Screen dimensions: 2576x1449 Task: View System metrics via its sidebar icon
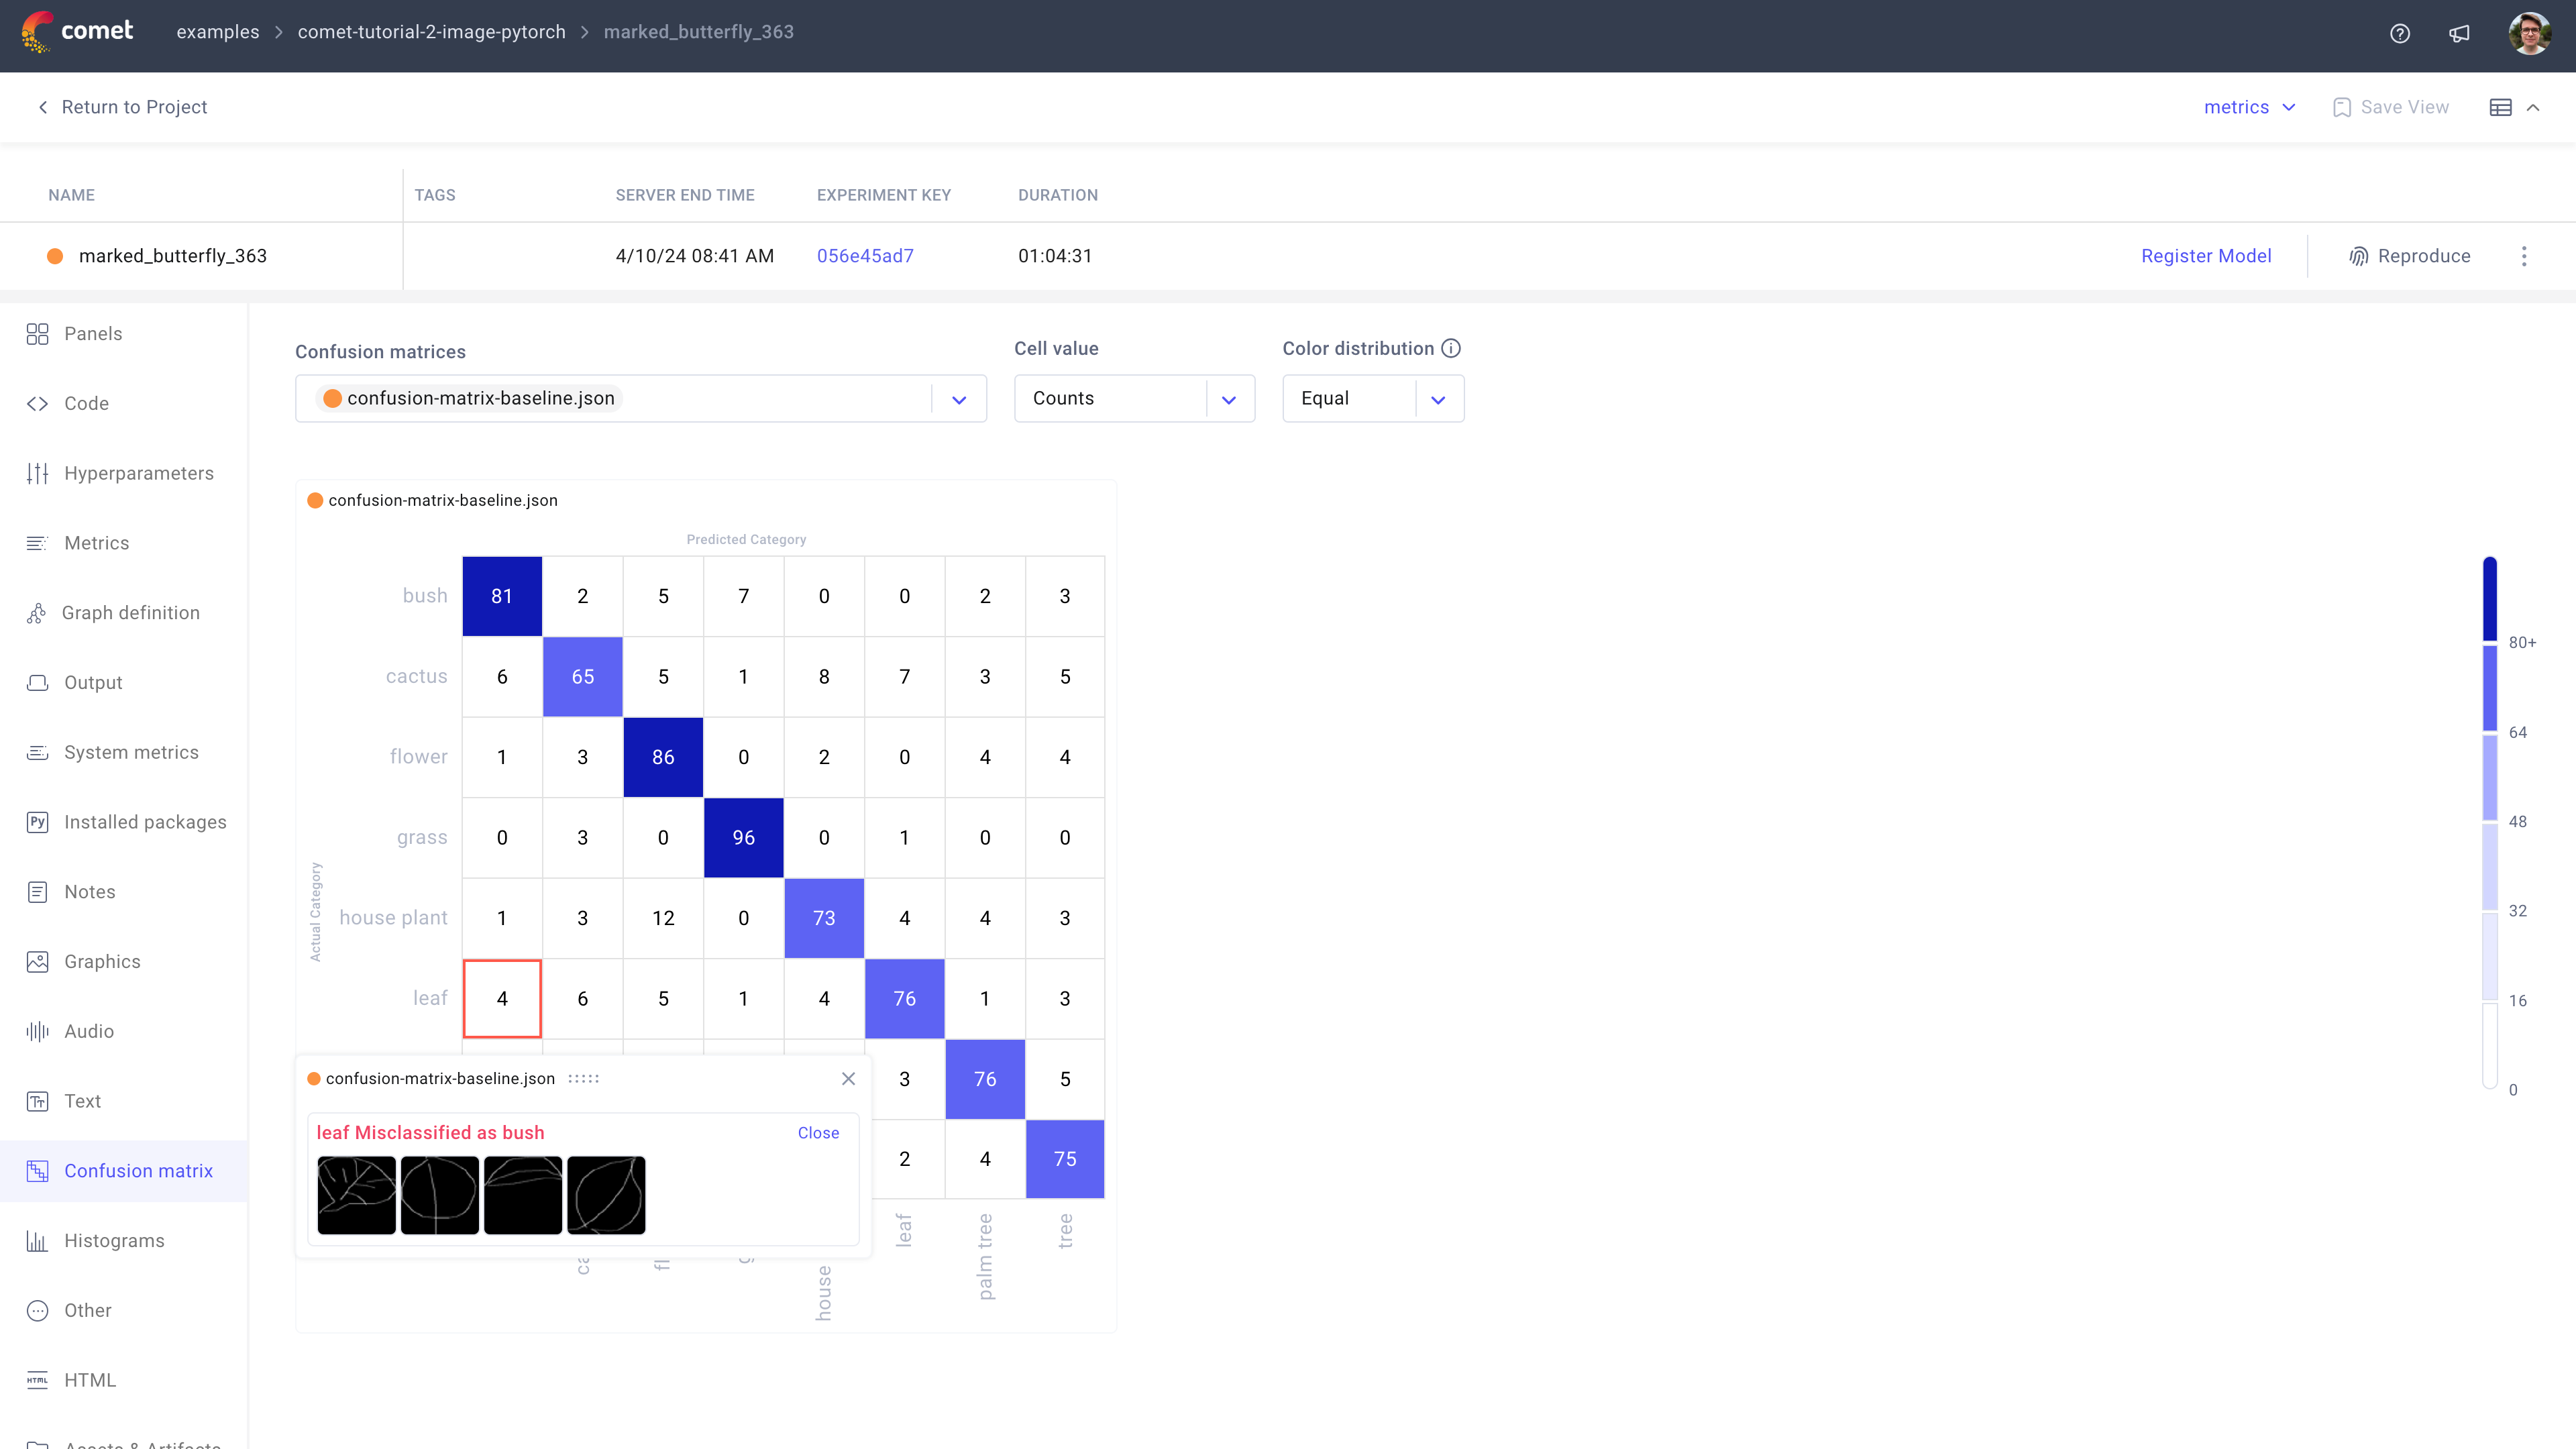coord(38,751)
